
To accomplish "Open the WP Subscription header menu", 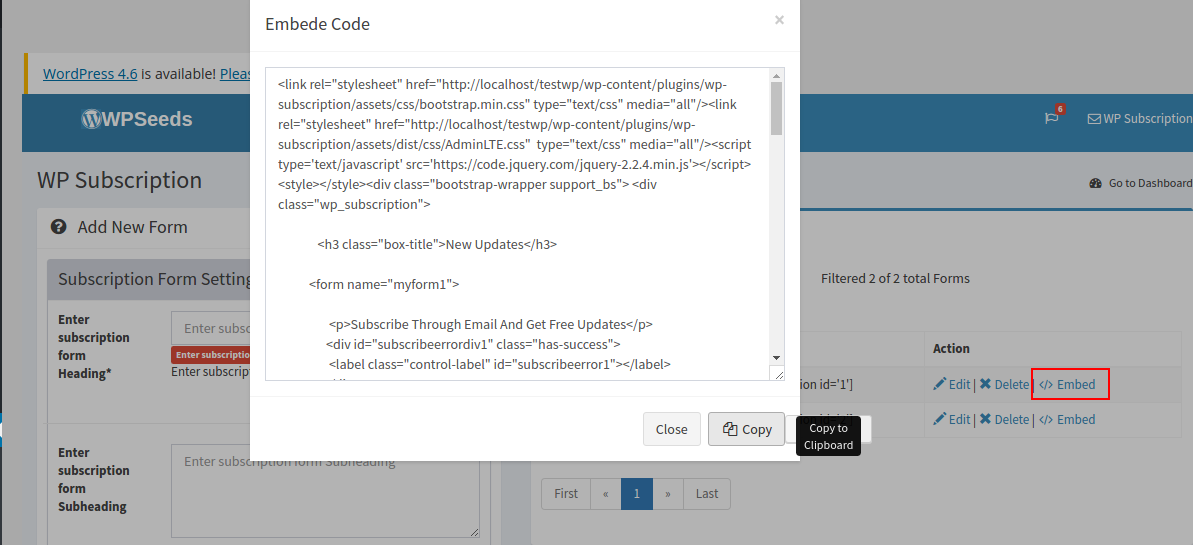I will point(1140,119).
